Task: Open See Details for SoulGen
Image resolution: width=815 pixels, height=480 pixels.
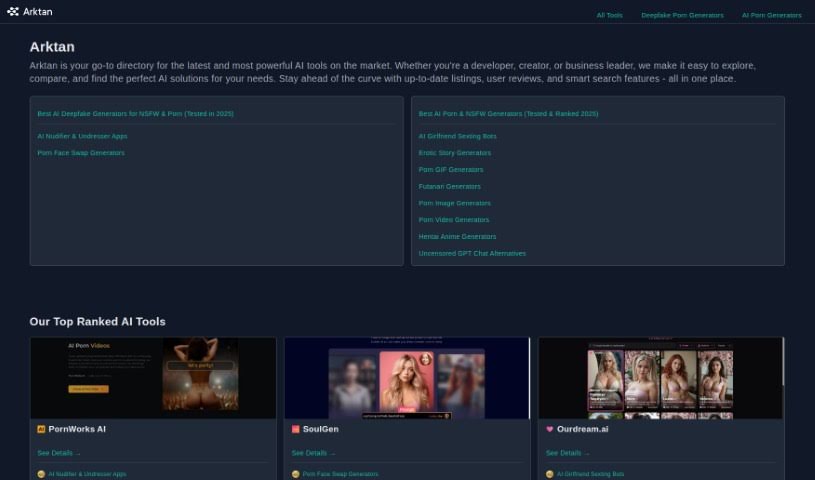Action: (x=313, y=453)
